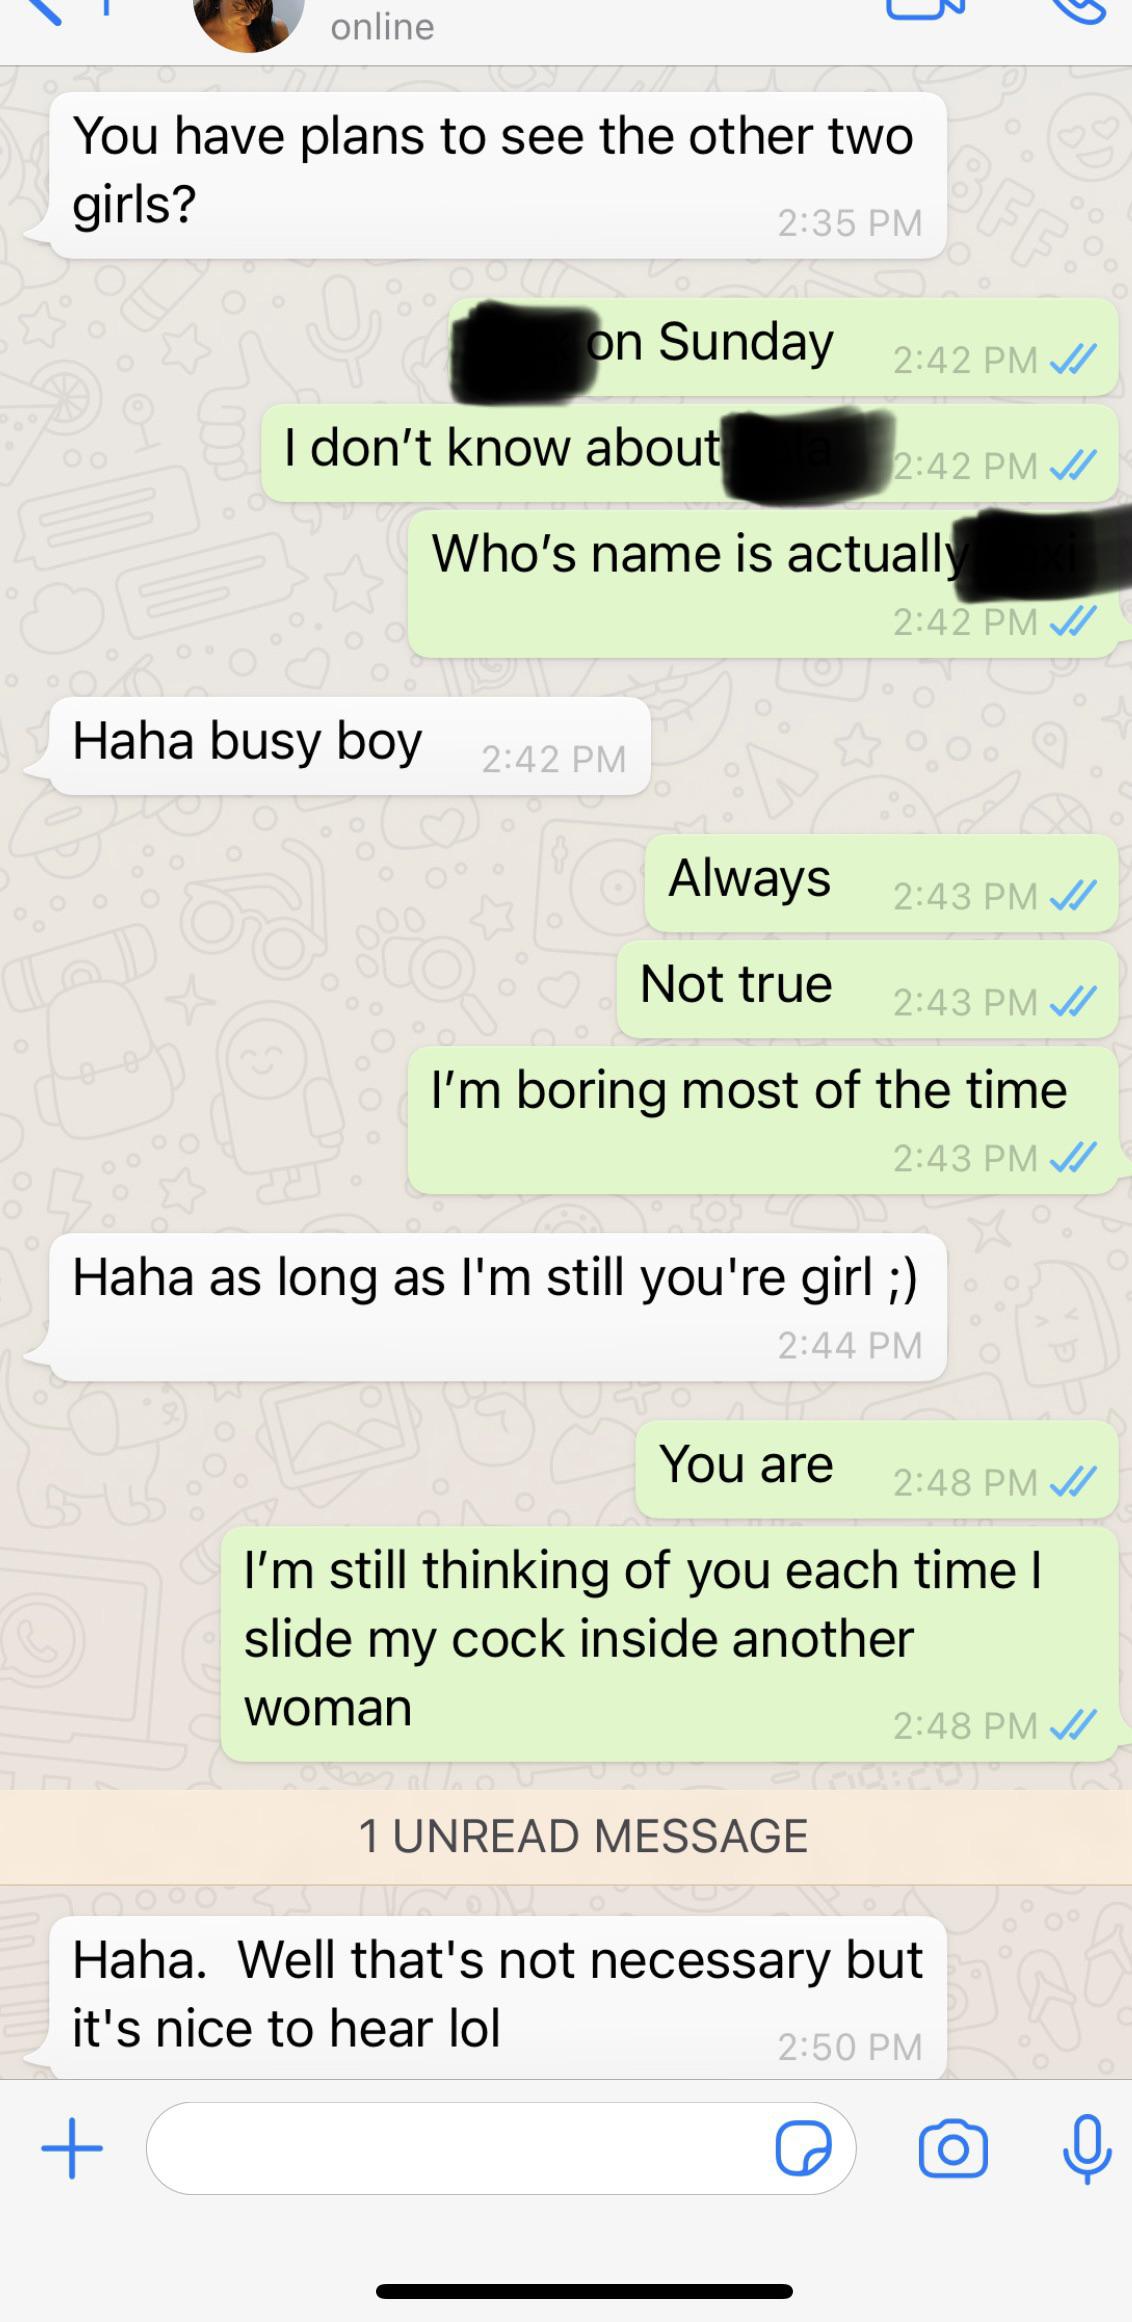Tap the 'You are' sent message
The image size is (1132, 2322).
tap(876, 1469)
